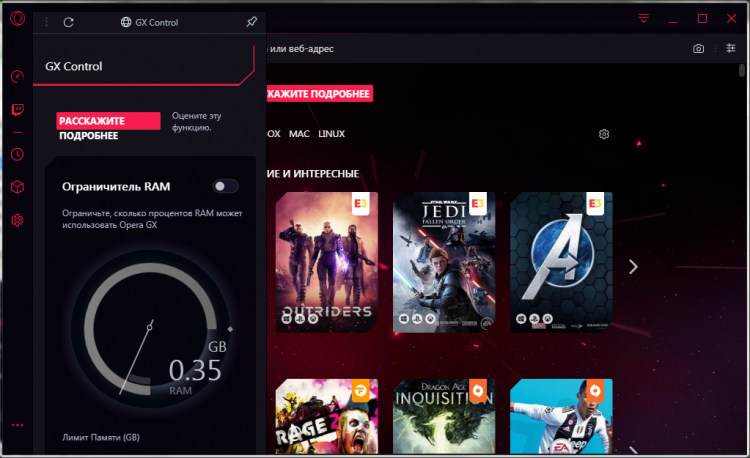Screen dimensions: 750x458
Task: Select the LINUX platform tab
Action: (331, 134)
